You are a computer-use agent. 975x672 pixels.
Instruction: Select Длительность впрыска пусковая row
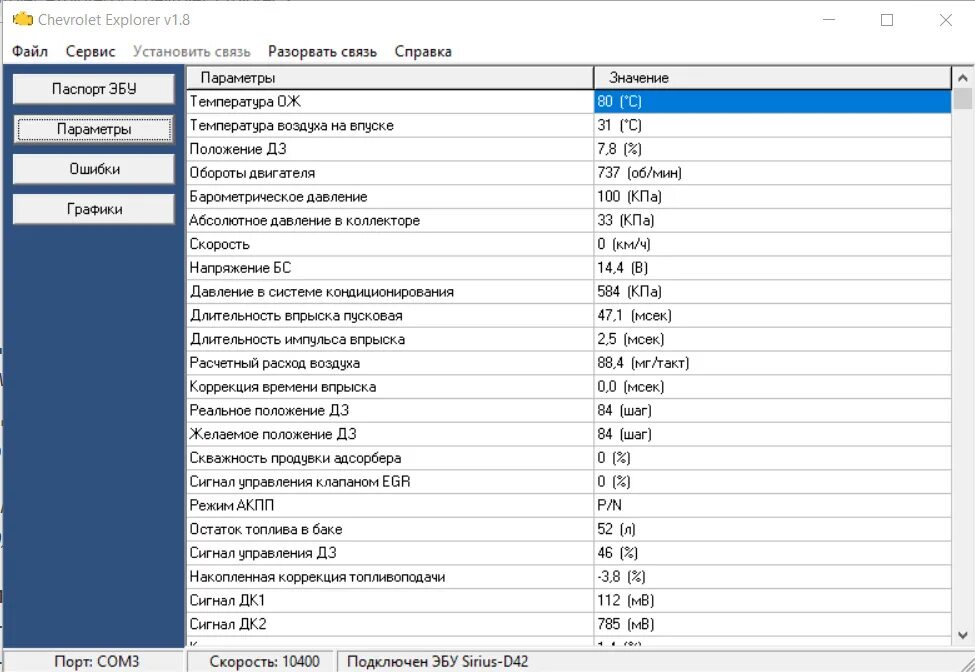[x=569, y=315]
